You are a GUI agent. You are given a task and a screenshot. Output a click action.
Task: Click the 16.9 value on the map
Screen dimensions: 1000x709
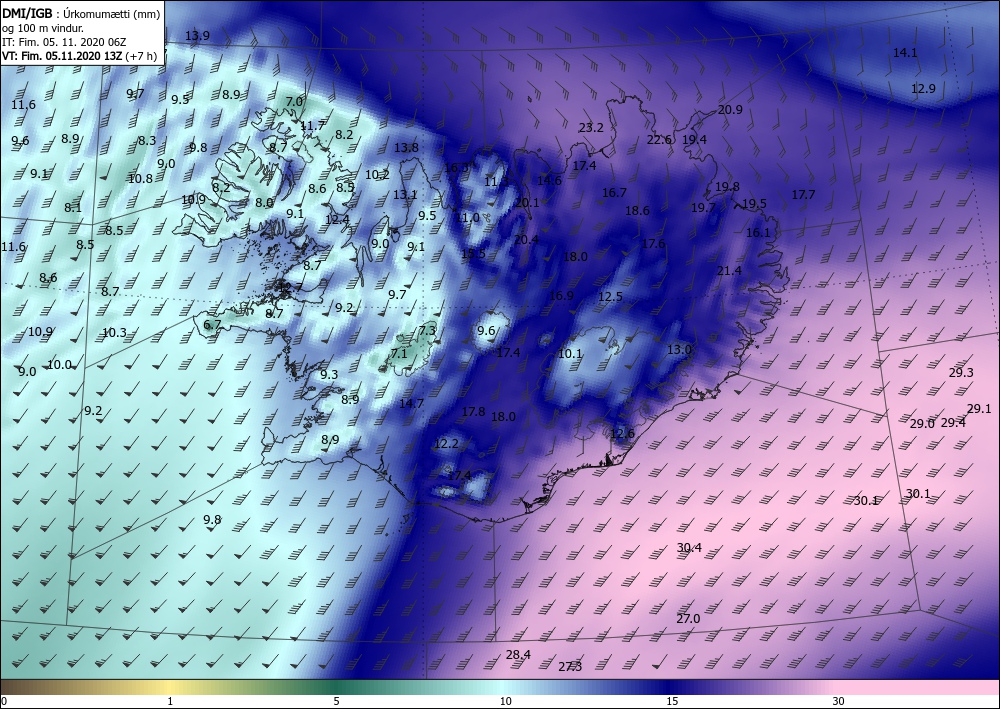(561, 296)
